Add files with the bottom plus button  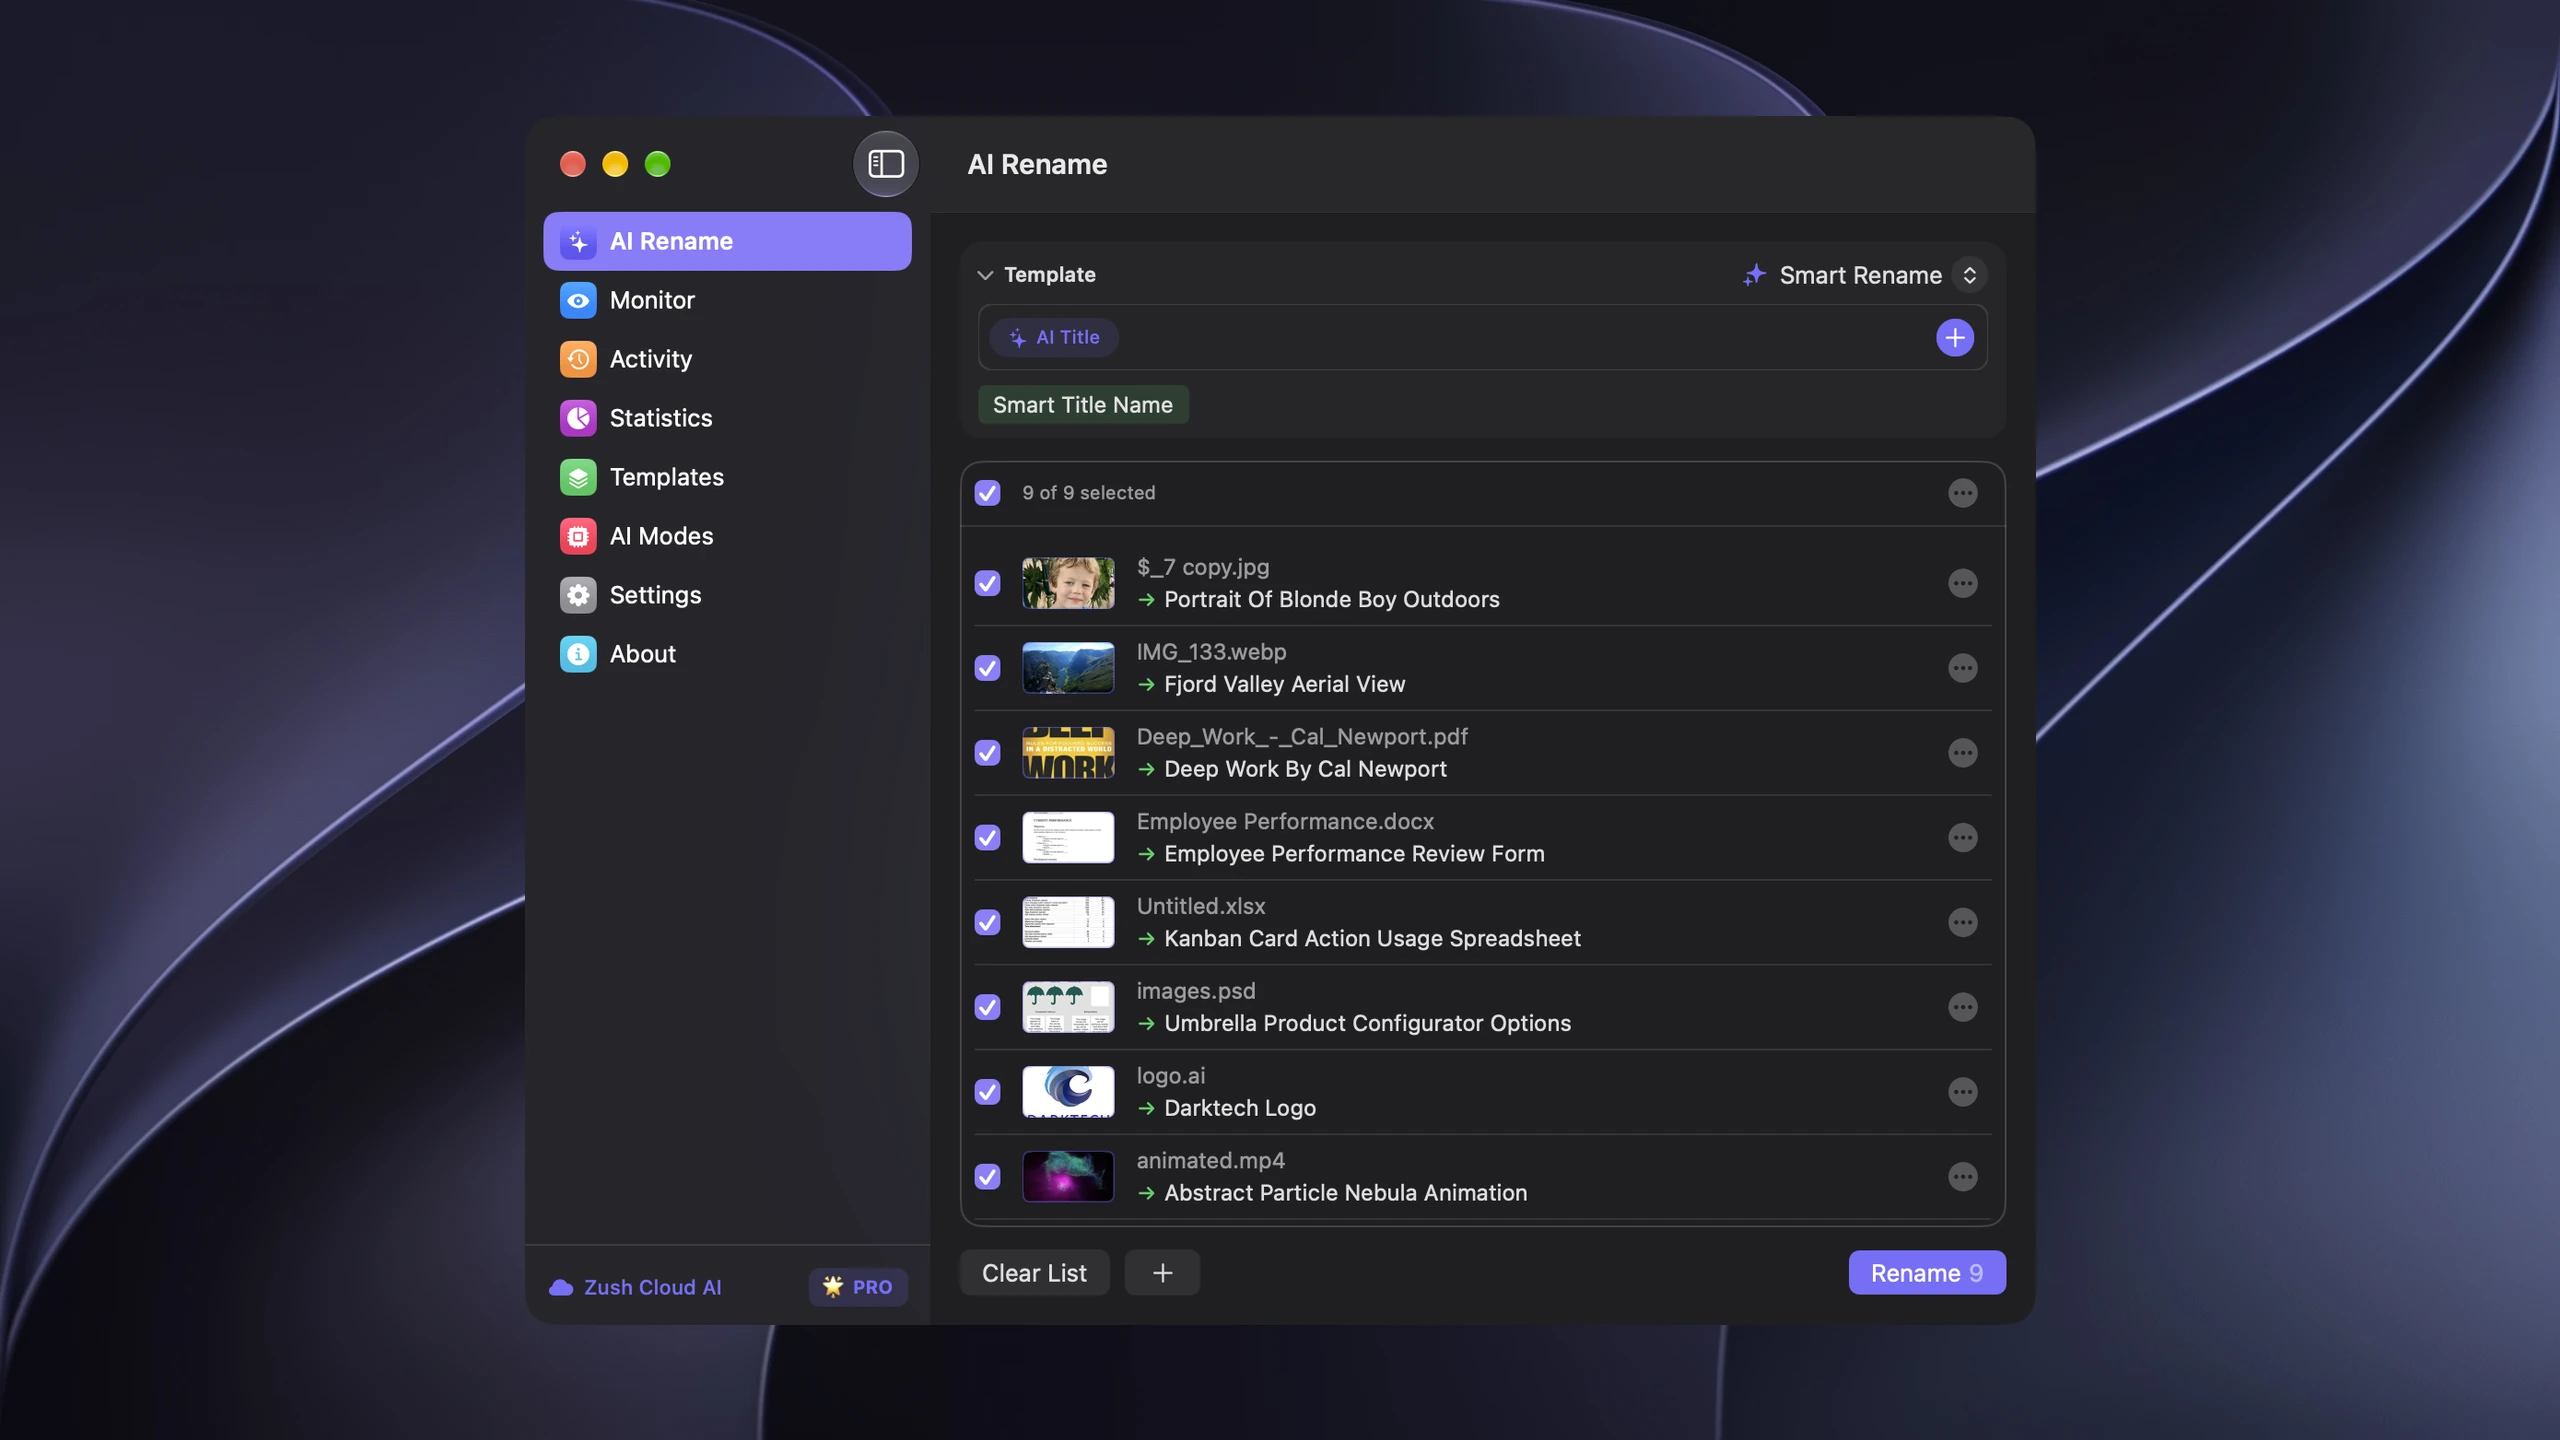[1162, 1273]
